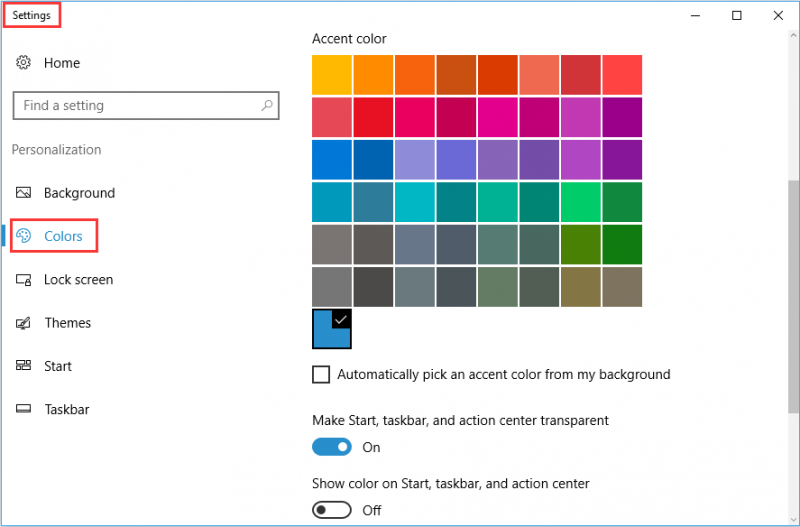Click the Home gear icon
The height and width of the screenshot is (527, 800).
[x=23, y=62]
